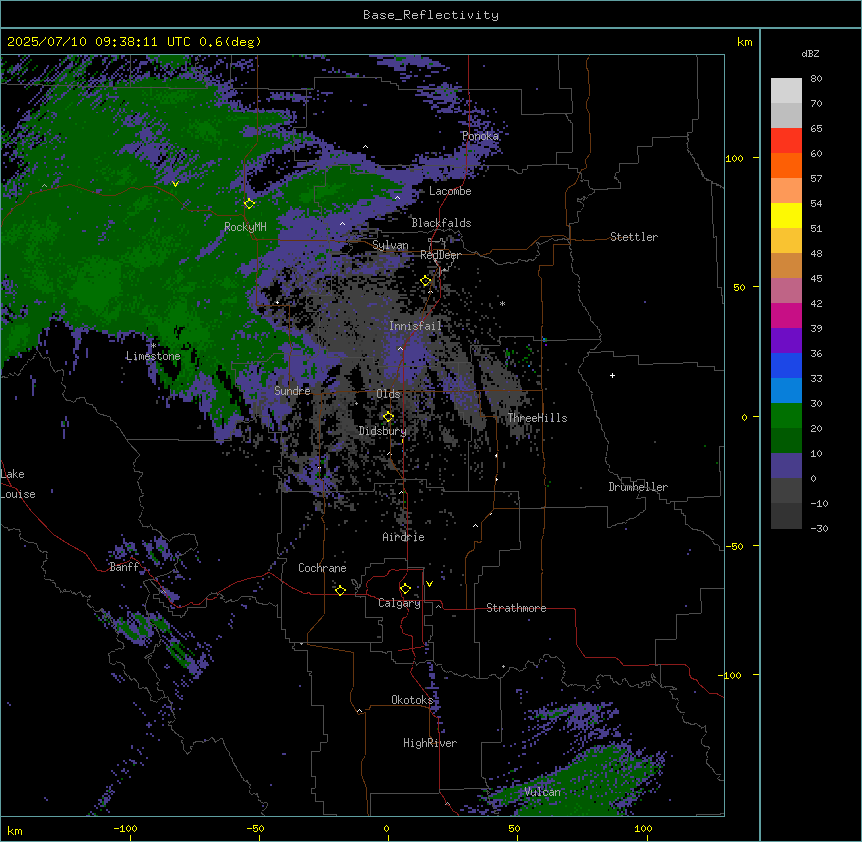Choose the slate purple 0-10 dBZ swatch
The width and height of the screenshot is (862, 842).
point(786,466)
